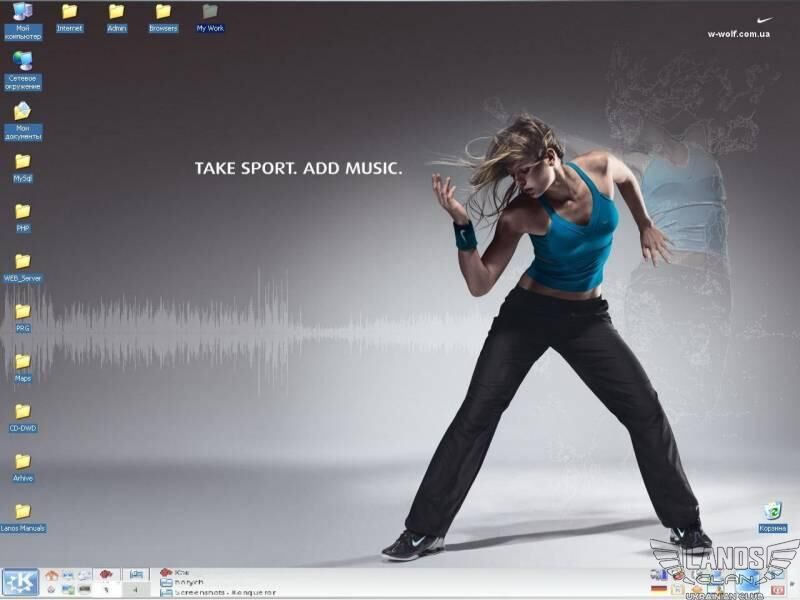Open the Internet folder on desktop
Viewport: 800px width, 600px height.
click(x=69, y=12)
